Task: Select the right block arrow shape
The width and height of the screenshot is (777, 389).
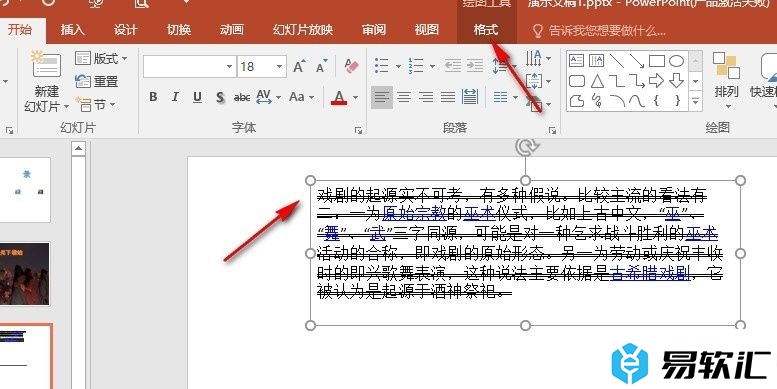Action: tap(657, 80)
